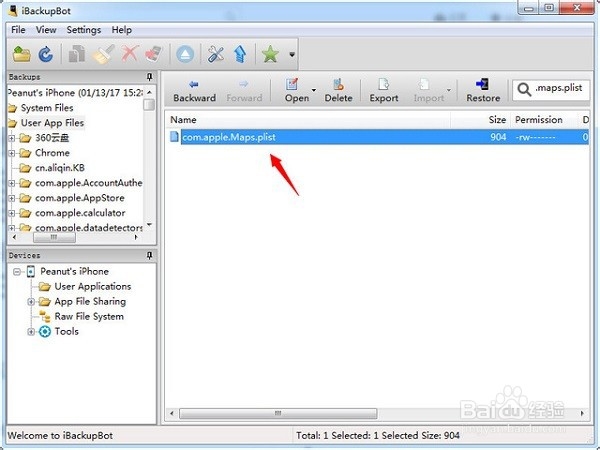The image size is (600, 450).
Task: Select the cn.aliqin.KB folder
Action: point(60,168)
